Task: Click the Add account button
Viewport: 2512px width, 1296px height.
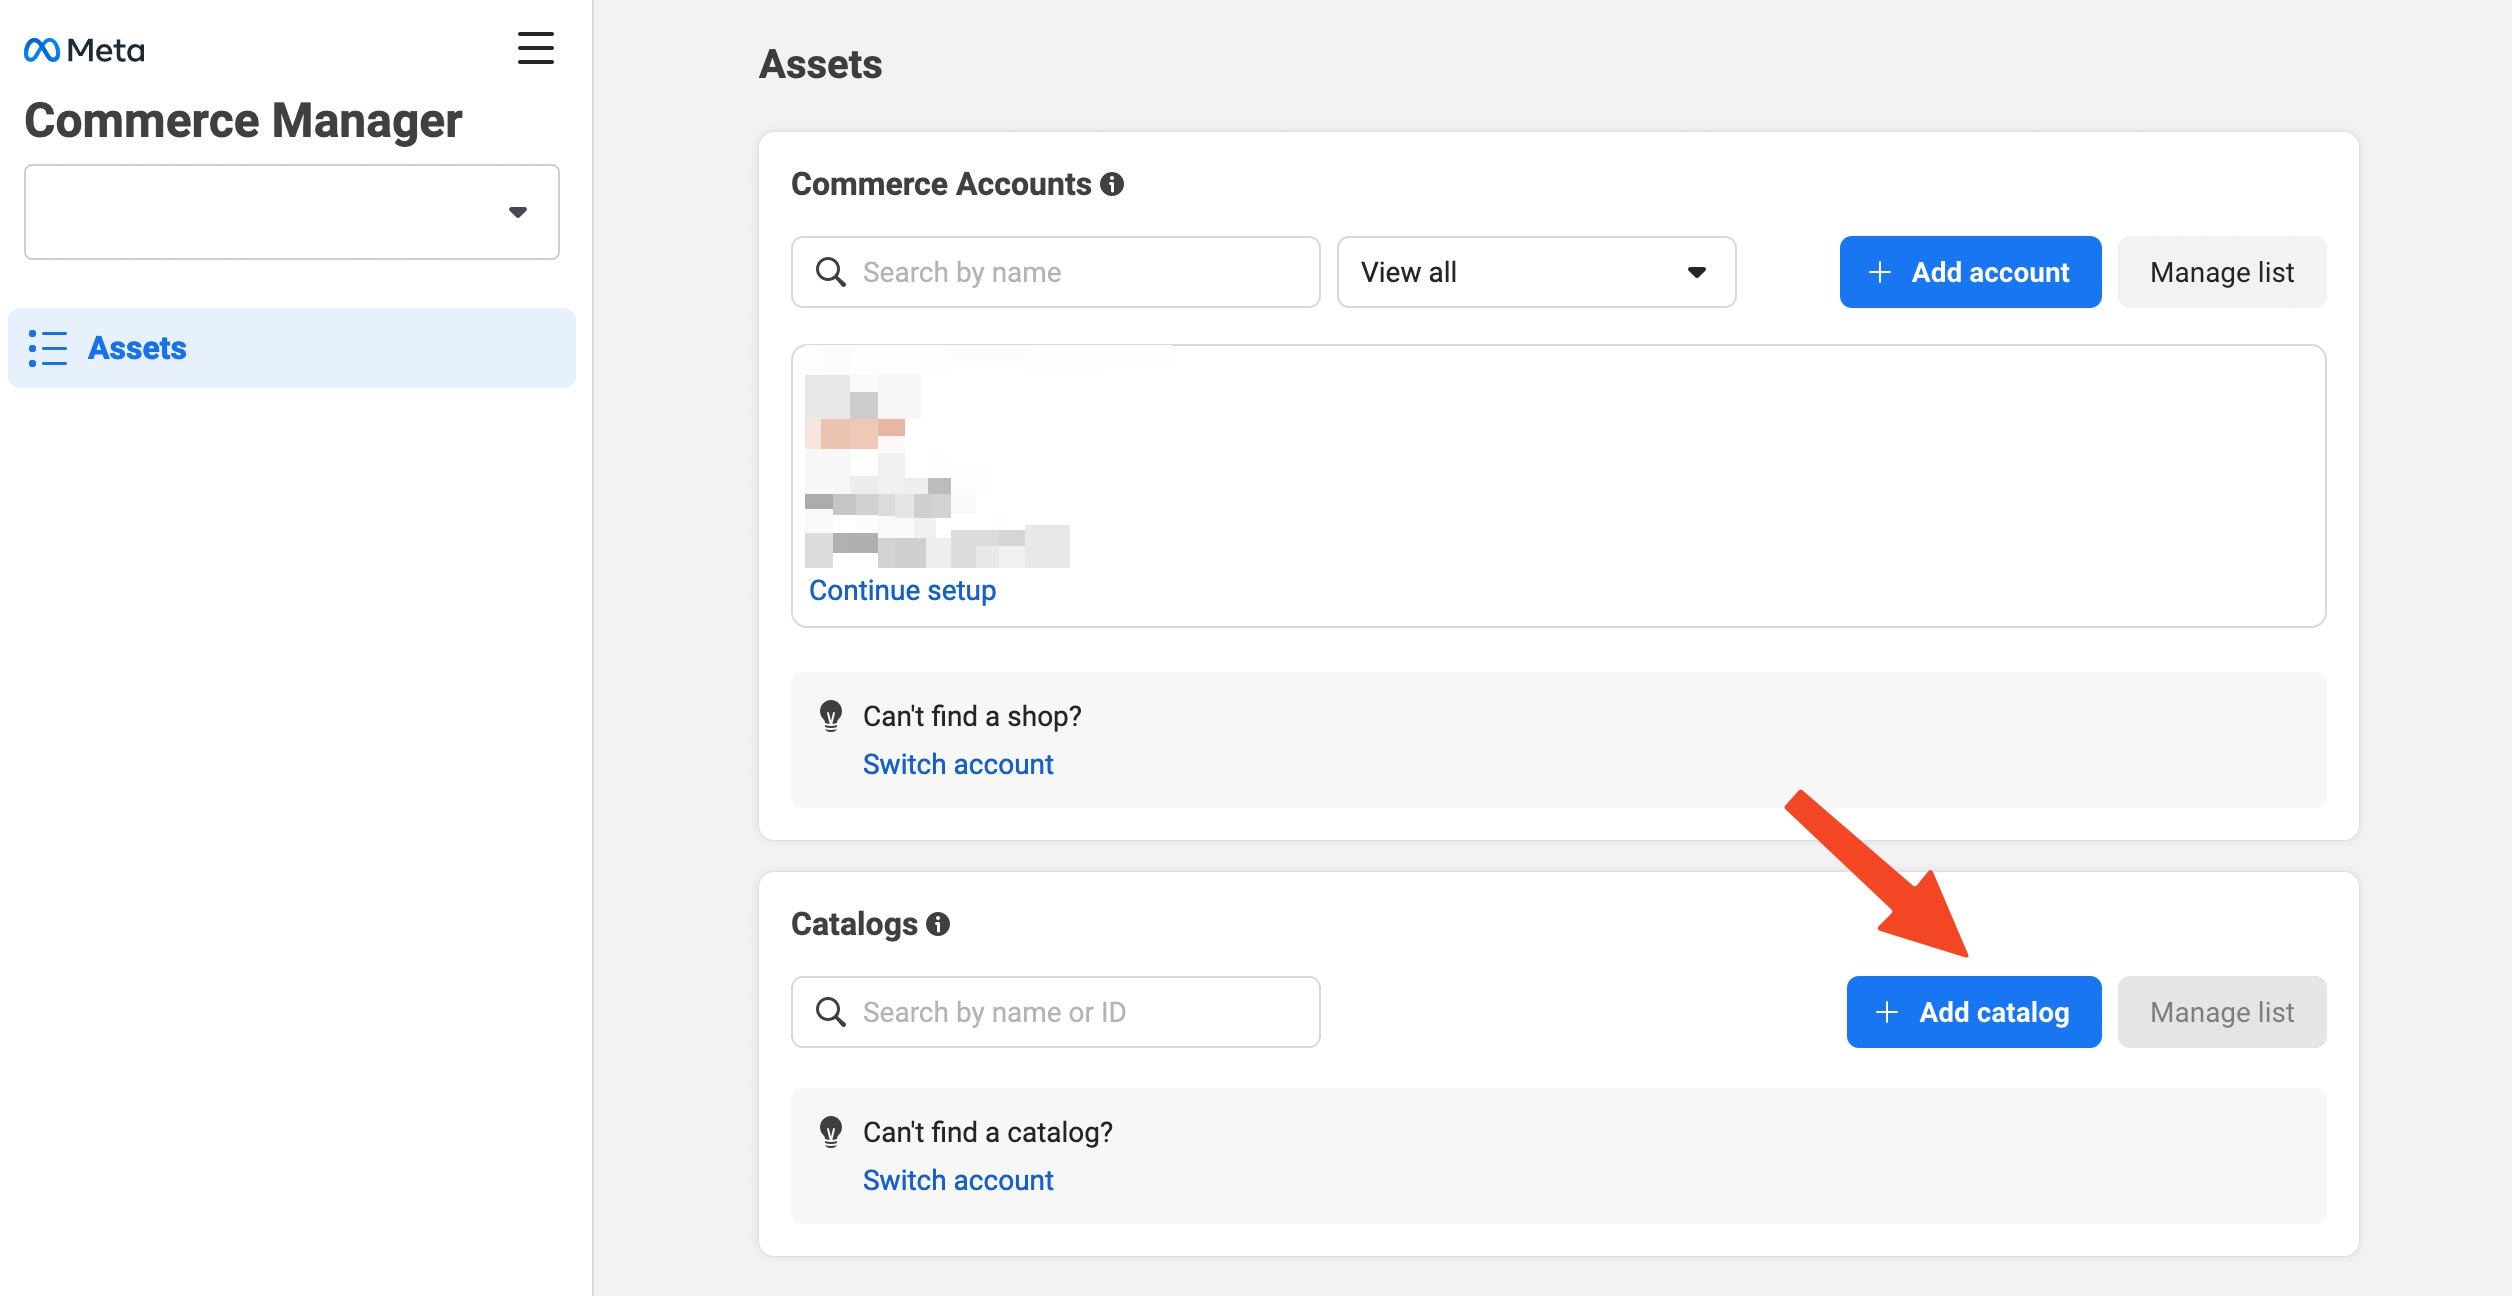Action: [x=1970, y=271]
